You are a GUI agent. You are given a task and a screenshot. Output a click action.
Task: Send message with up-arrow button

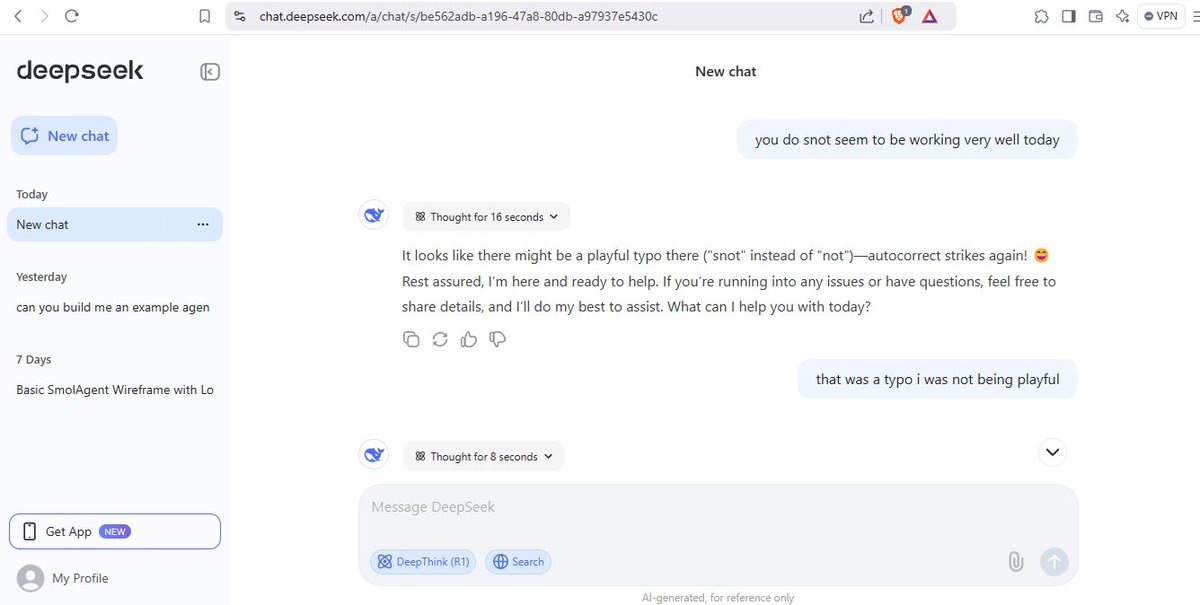pyautogui.click(x=1054, y=561)
